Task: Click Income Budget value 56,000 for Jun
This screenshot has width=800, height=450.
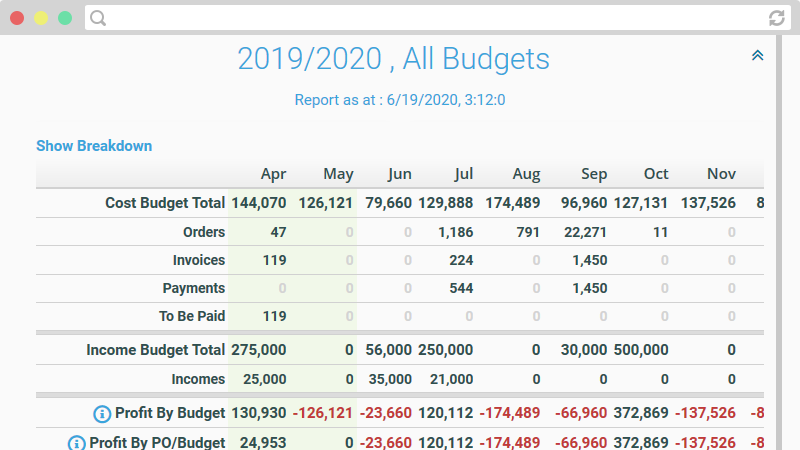Action: 388,350
